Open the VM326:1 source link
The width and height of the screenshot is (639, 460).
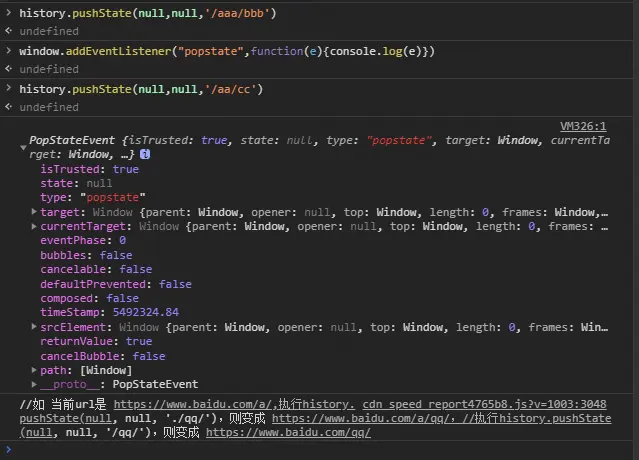coord(583,126)
